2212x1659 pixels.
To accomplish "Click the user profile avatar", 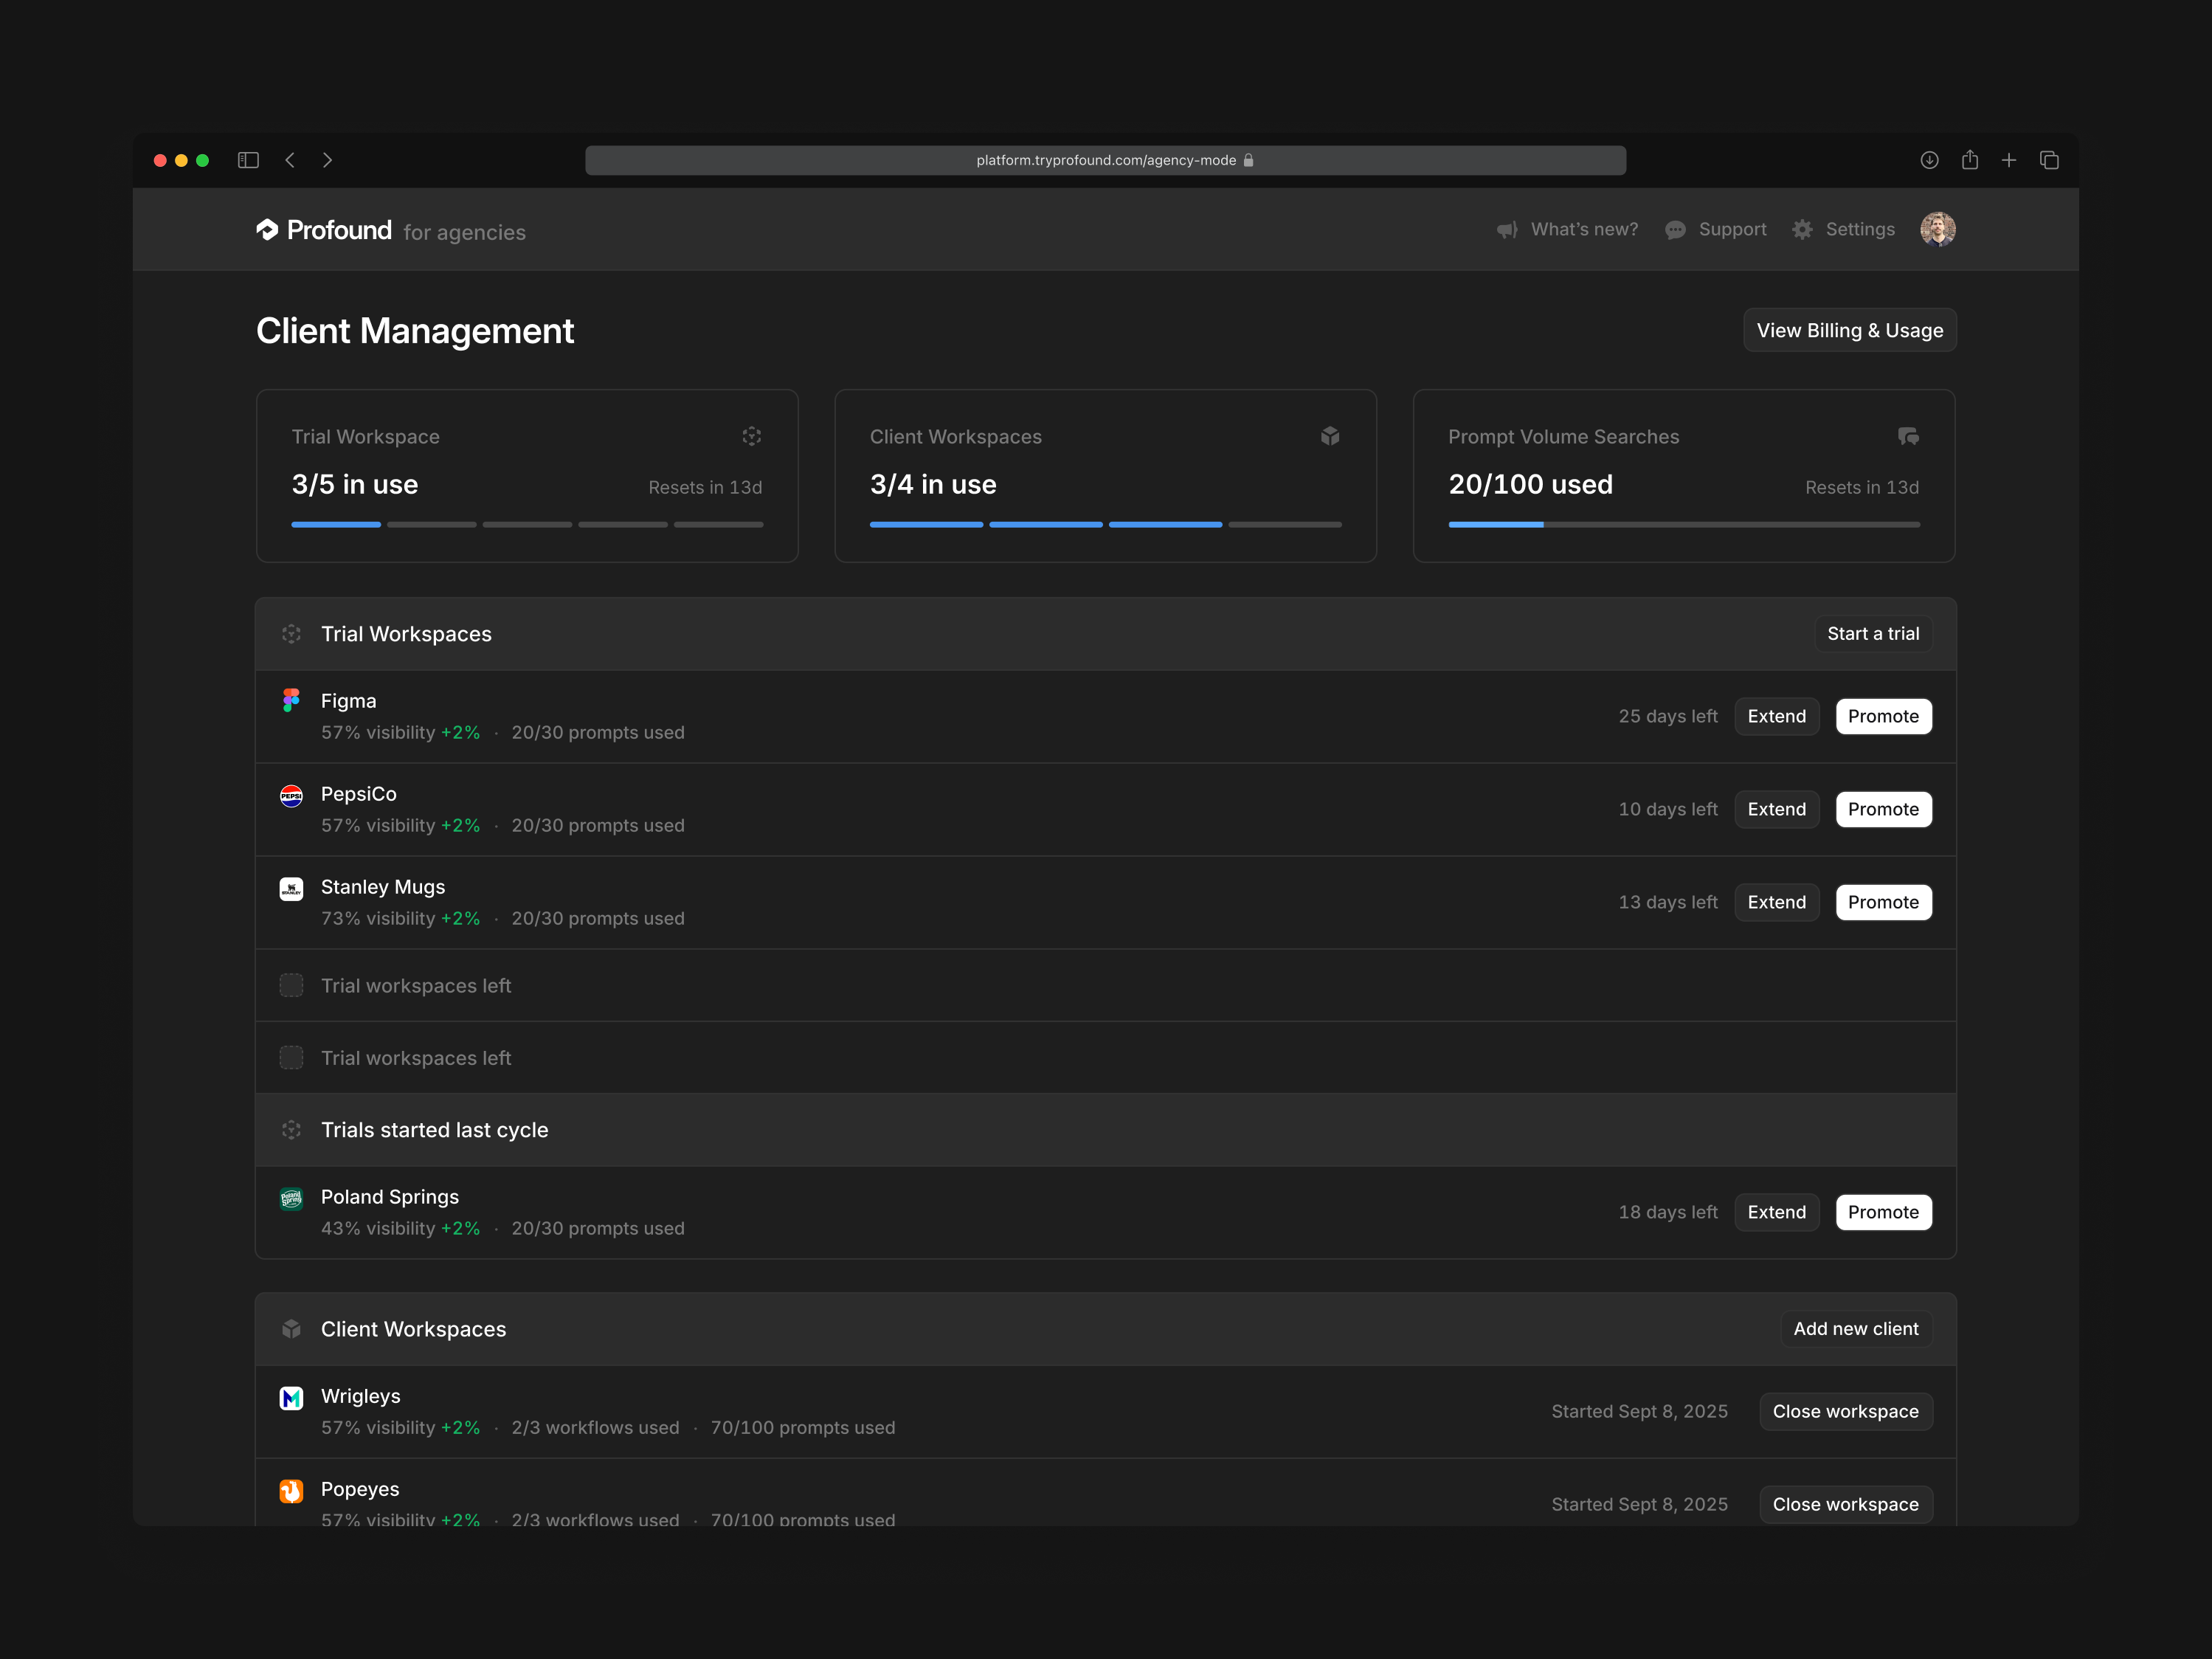I will (x=1937, y=229).
